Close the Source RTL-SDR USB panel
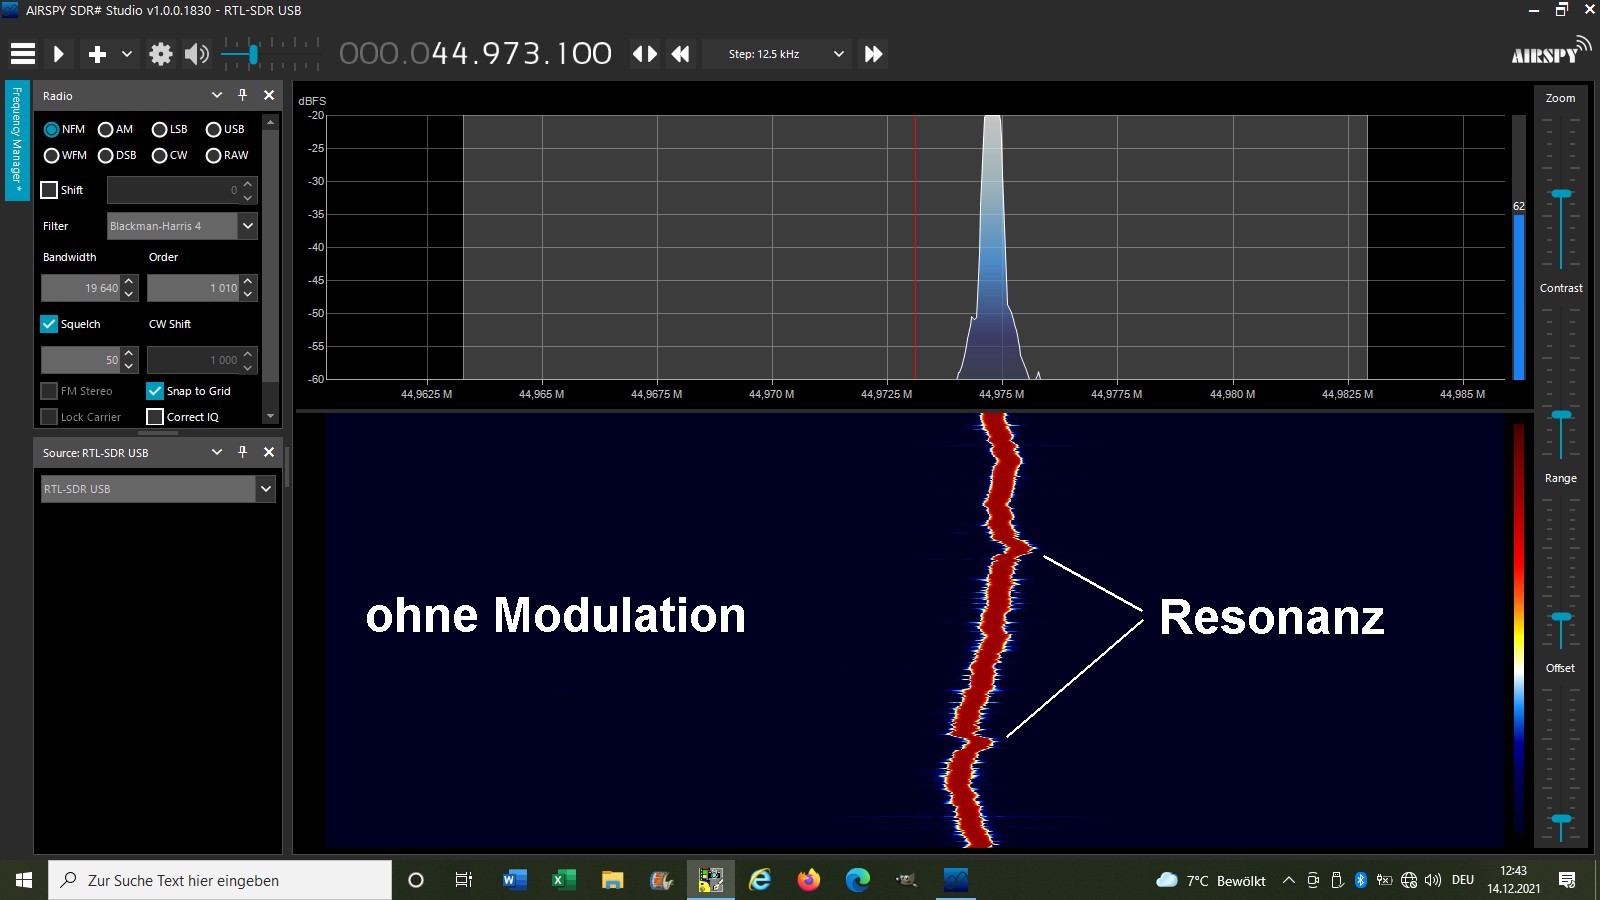 269,452
